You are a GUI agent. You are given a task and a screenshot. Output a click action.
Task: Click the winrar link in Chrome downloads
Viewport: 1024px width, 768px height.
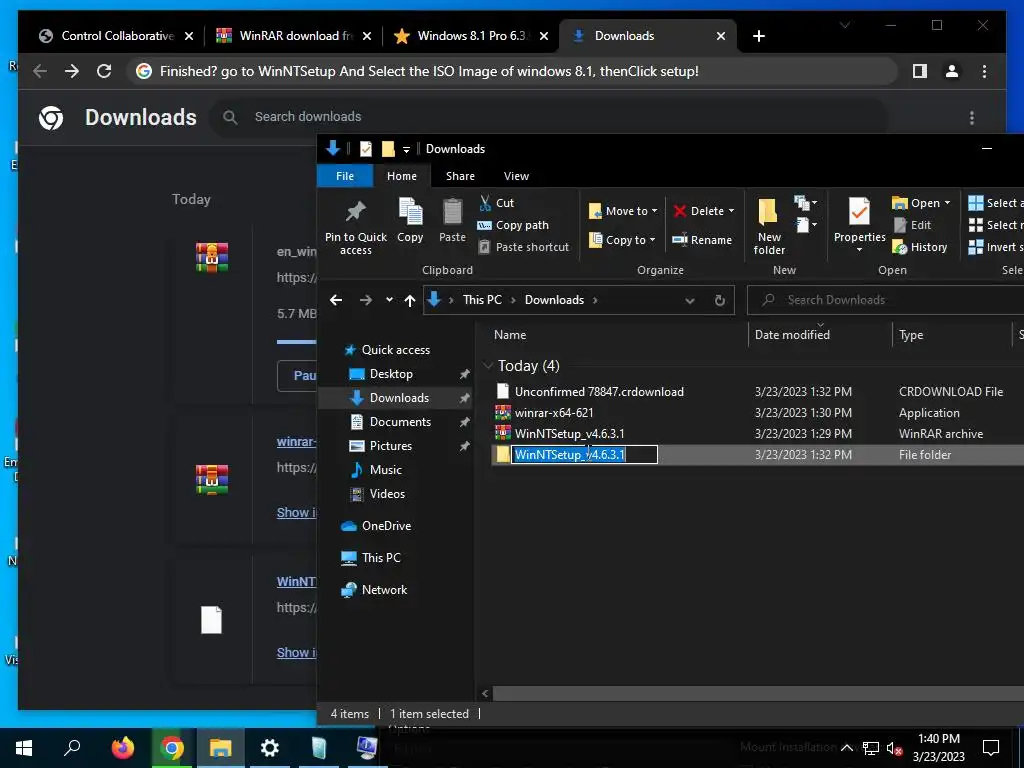click(296, 442)
